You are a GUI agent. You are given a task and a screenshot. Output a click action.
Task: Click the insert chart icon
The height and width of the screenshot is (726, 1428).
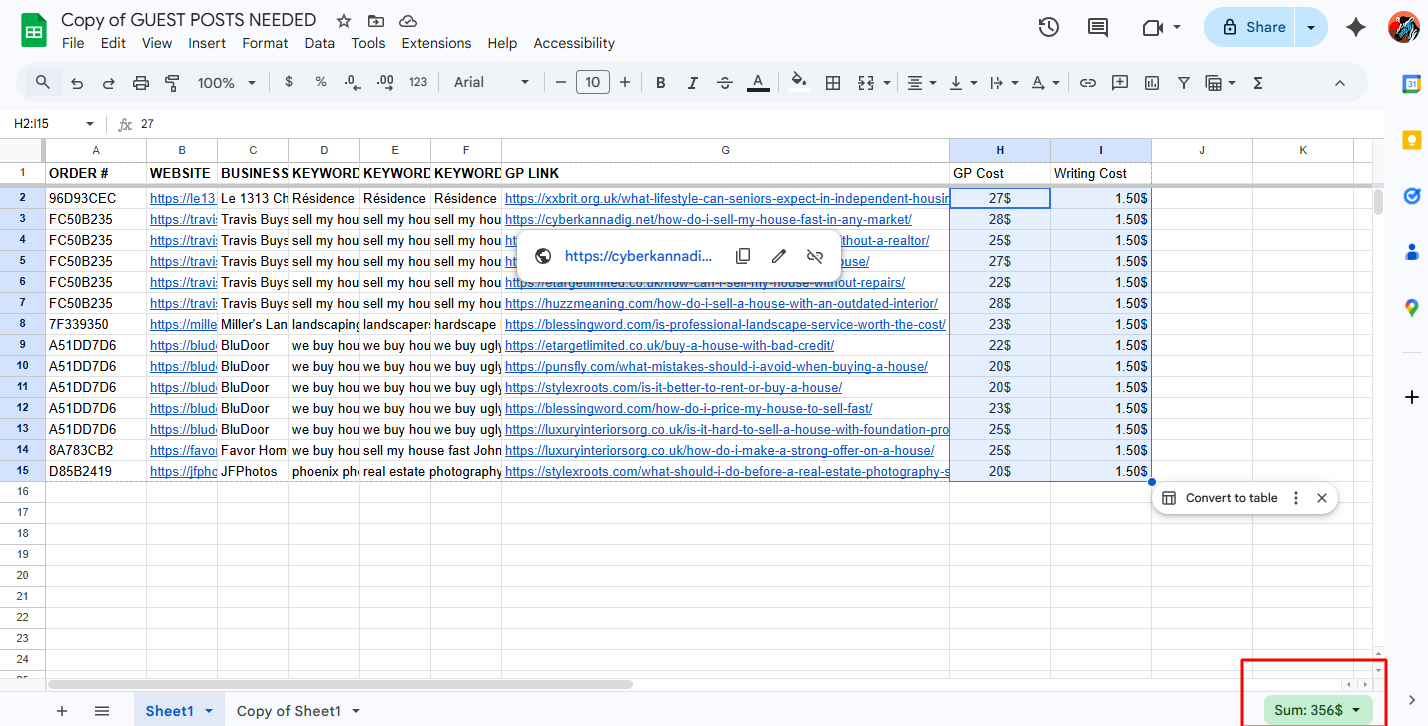[x=1152, y=83]
